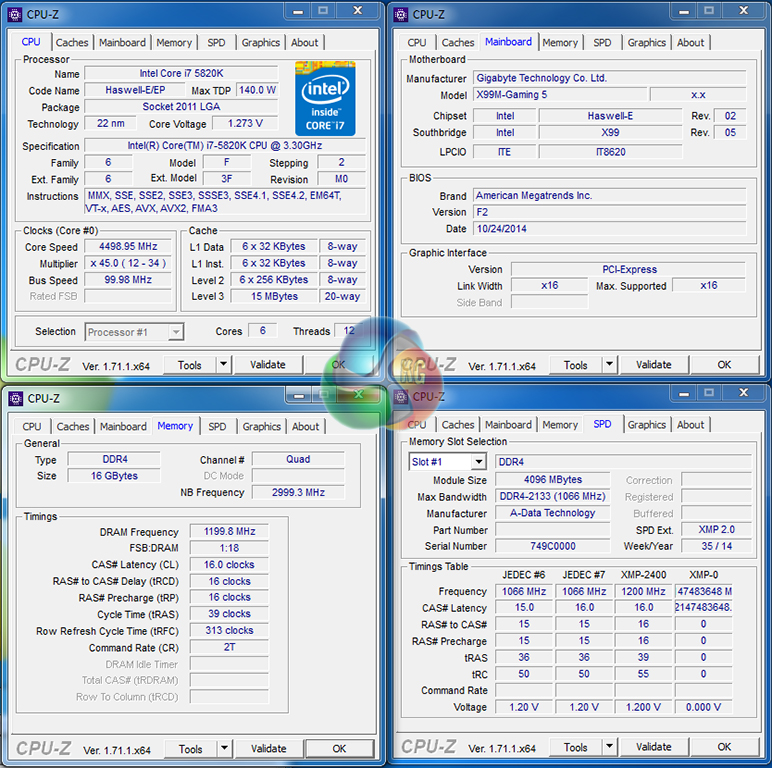The height and width of the screenshot is (768, 772).
Task: Click the Core Speed value field
Action: (128, 247)
